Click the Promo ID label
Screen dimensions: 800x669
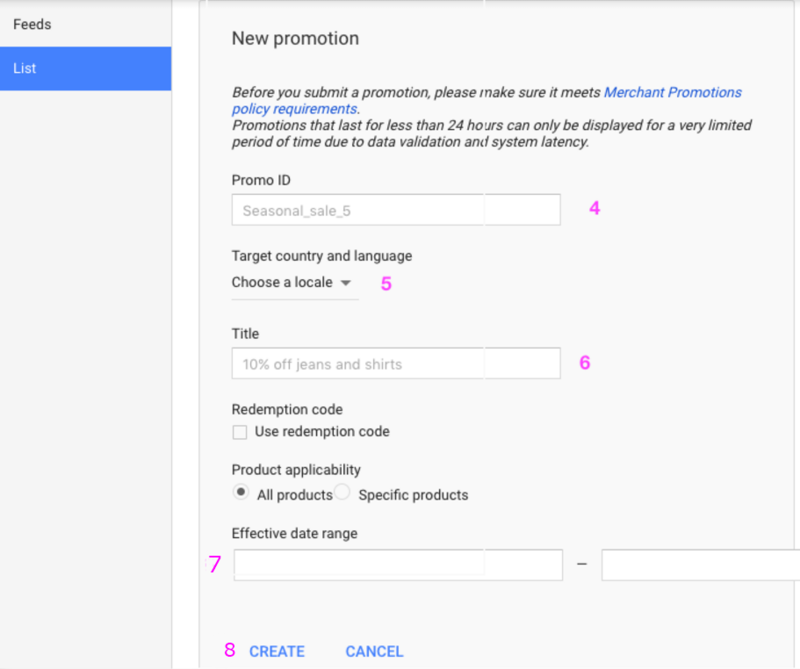point(261,180)
